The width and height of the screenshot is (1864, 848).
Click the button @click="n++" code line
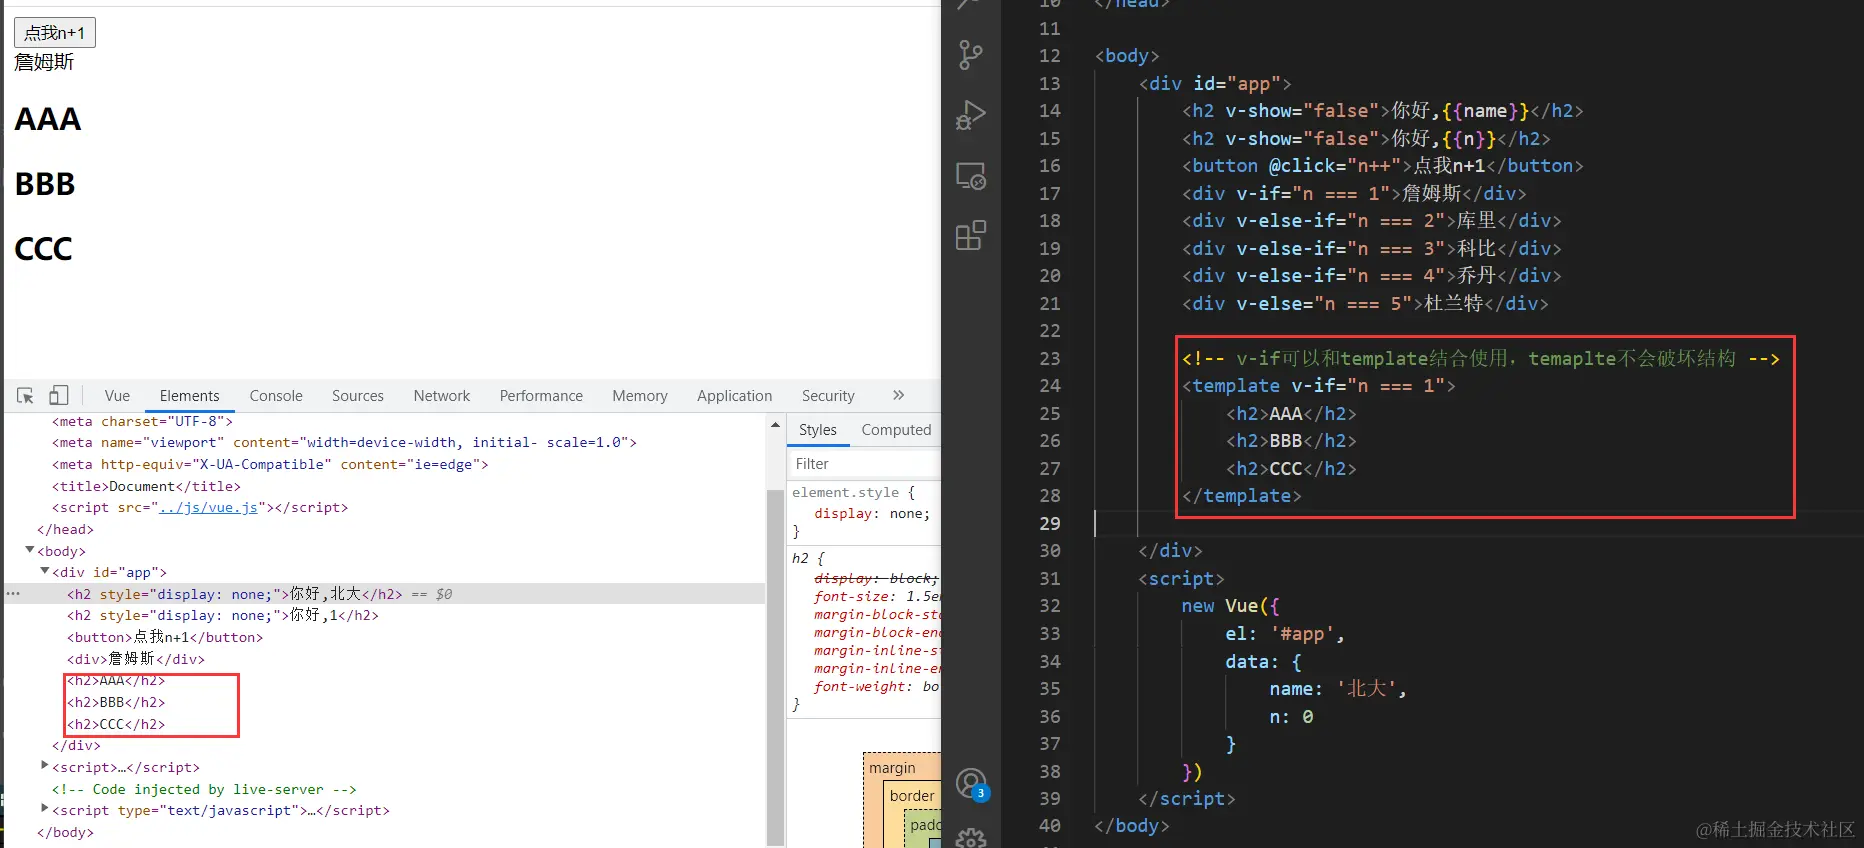point(1382,166)
